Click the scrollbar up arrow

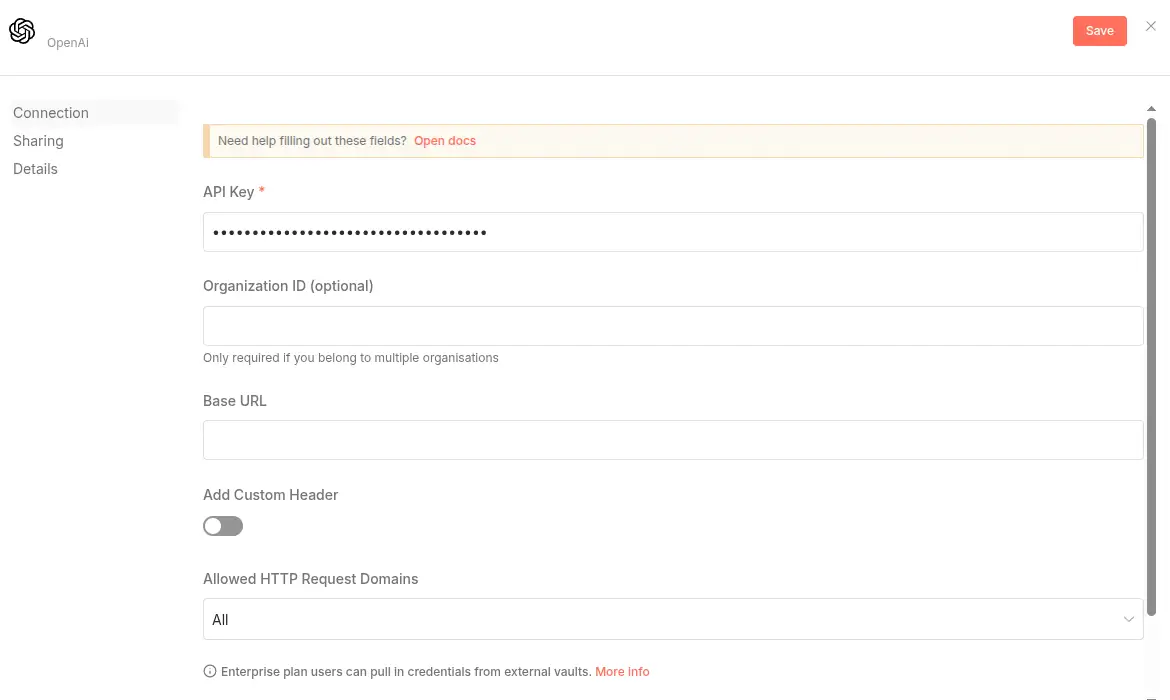tap(1151, 108)
